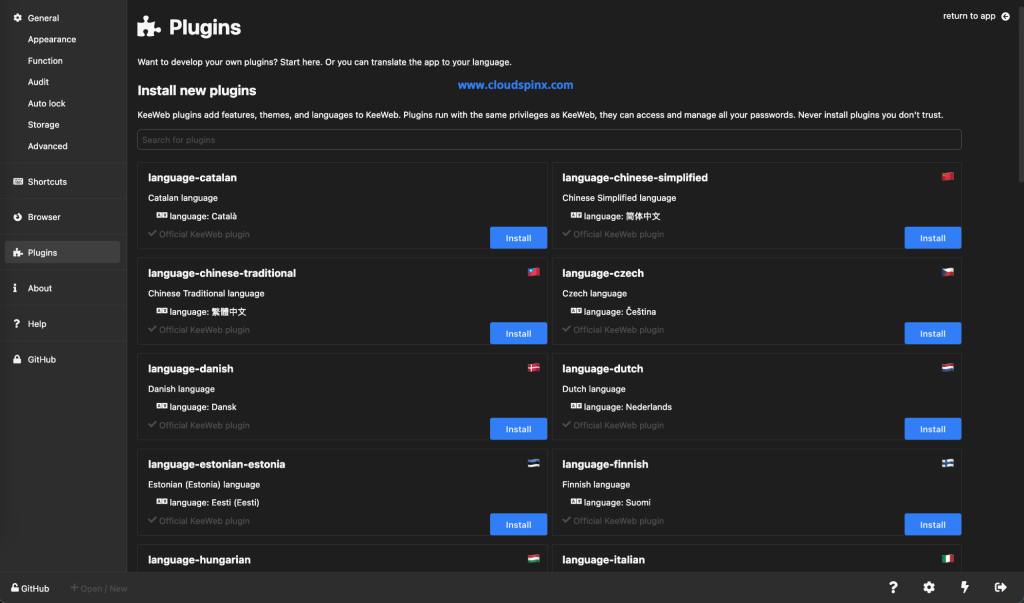Click the settings gear in the bottom bar
1024x603 pixels.
pyautogui.click(x=928, y=587)
